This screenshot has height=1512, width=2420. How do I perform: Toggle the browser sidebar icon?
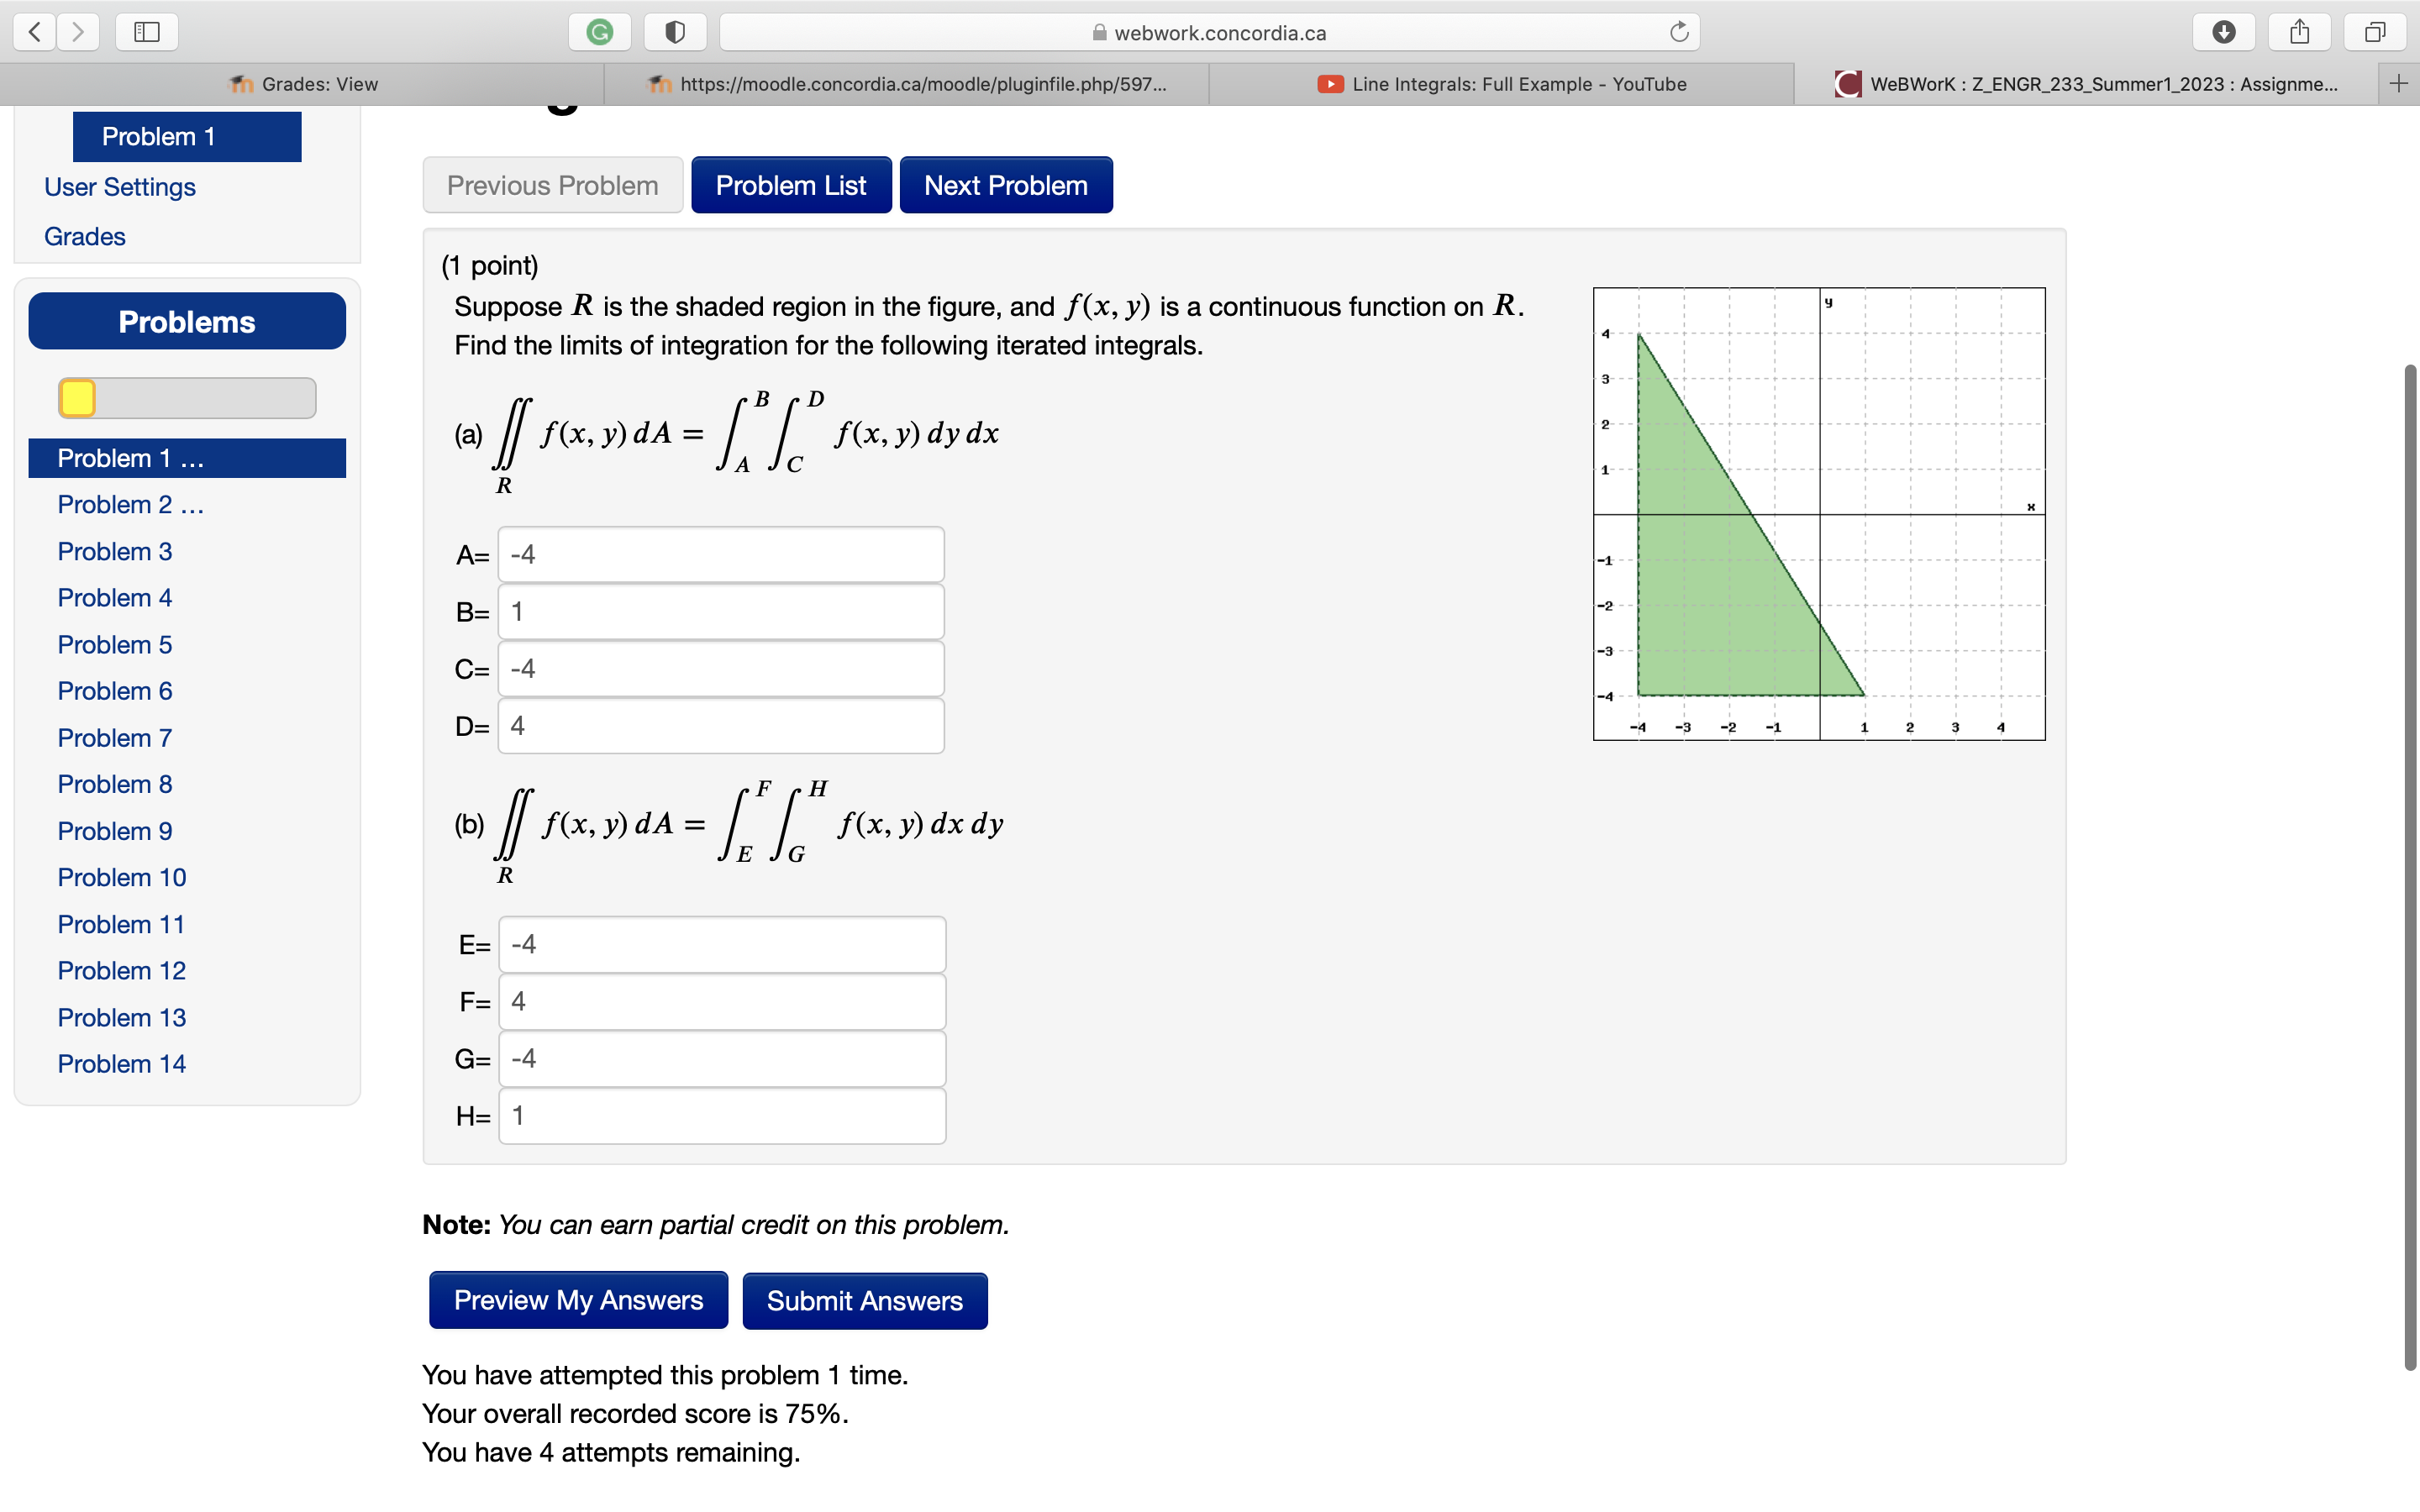pyautogui.click(x=146, y=31)
